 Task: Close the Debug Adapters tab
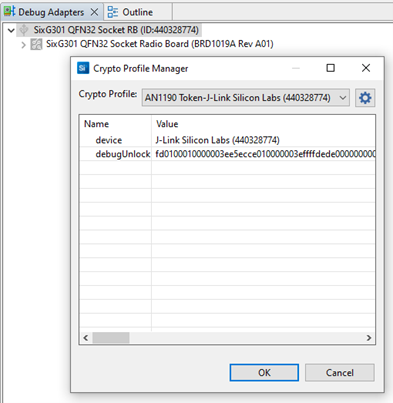click(x=94, y=12)
